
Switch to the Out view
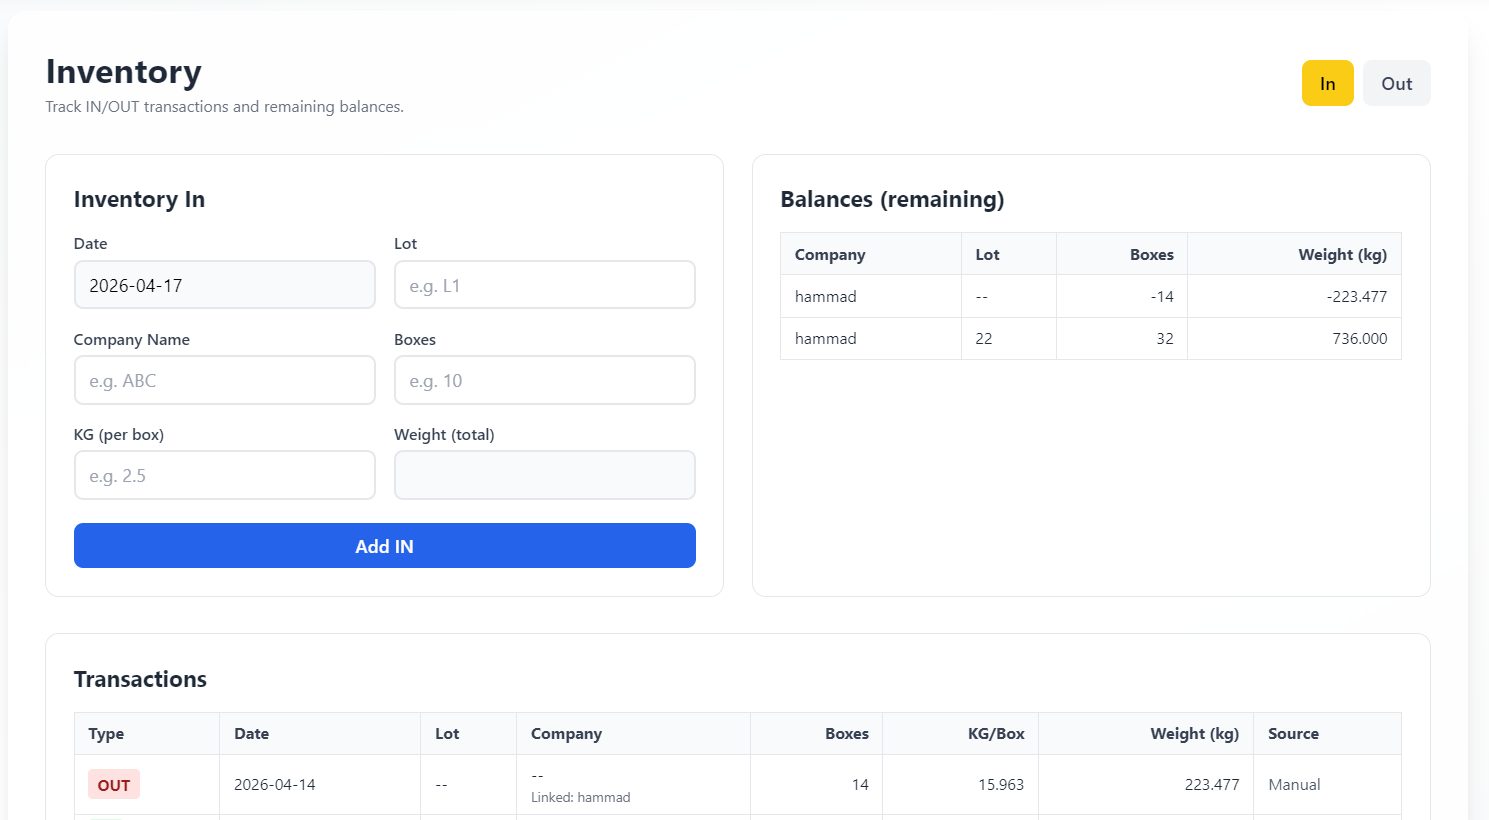[x=1396, y=83]
